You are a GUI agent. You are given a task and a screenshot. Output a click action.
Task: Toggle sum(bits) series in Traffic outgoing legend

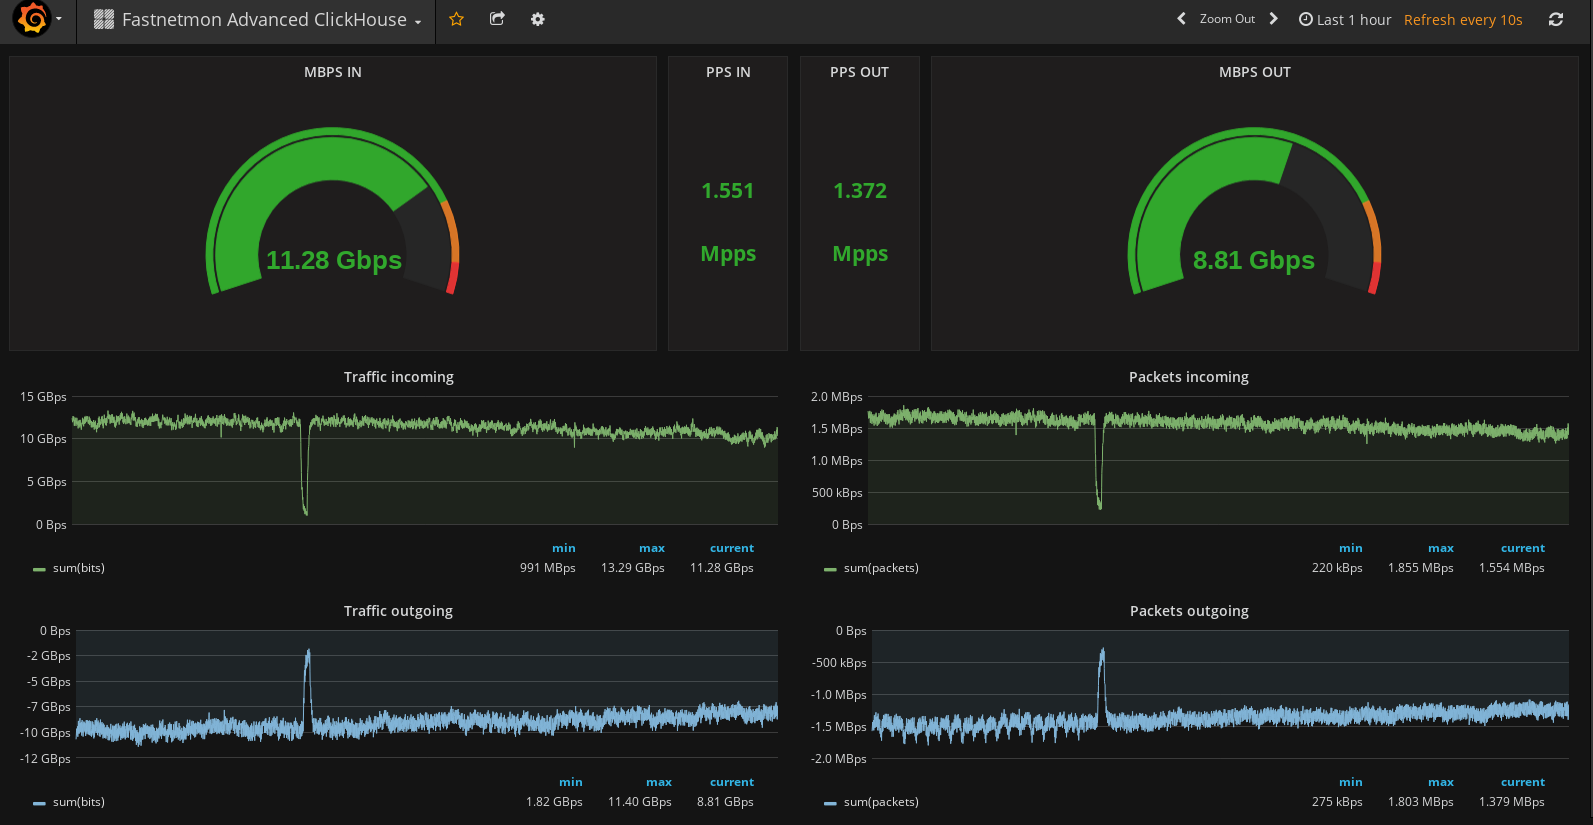[x=78, y=802]
